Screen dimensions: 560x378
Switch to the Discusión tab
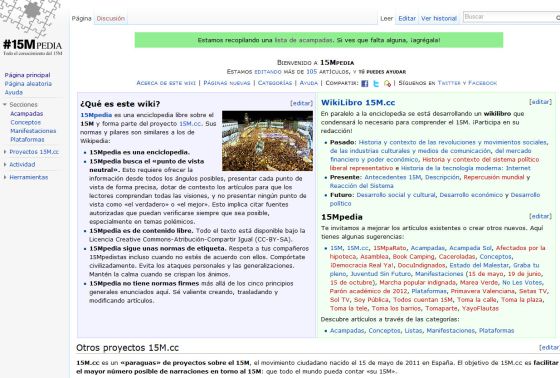pos(110,19)
